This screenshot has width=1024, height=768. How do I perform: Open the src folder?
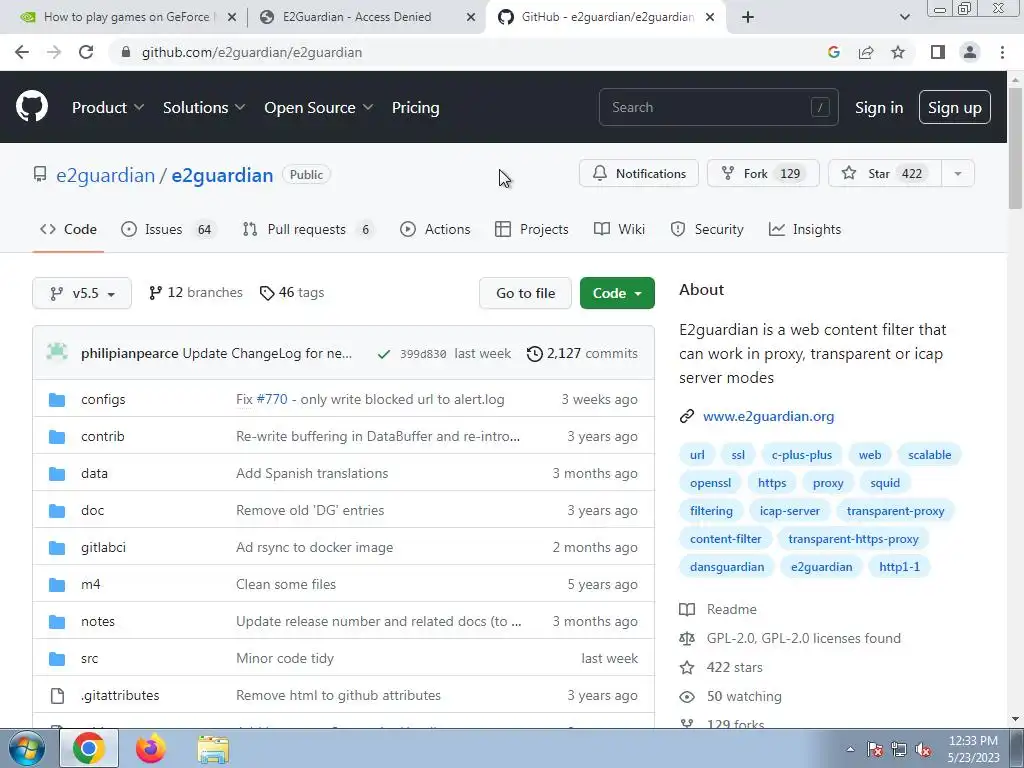89,658
